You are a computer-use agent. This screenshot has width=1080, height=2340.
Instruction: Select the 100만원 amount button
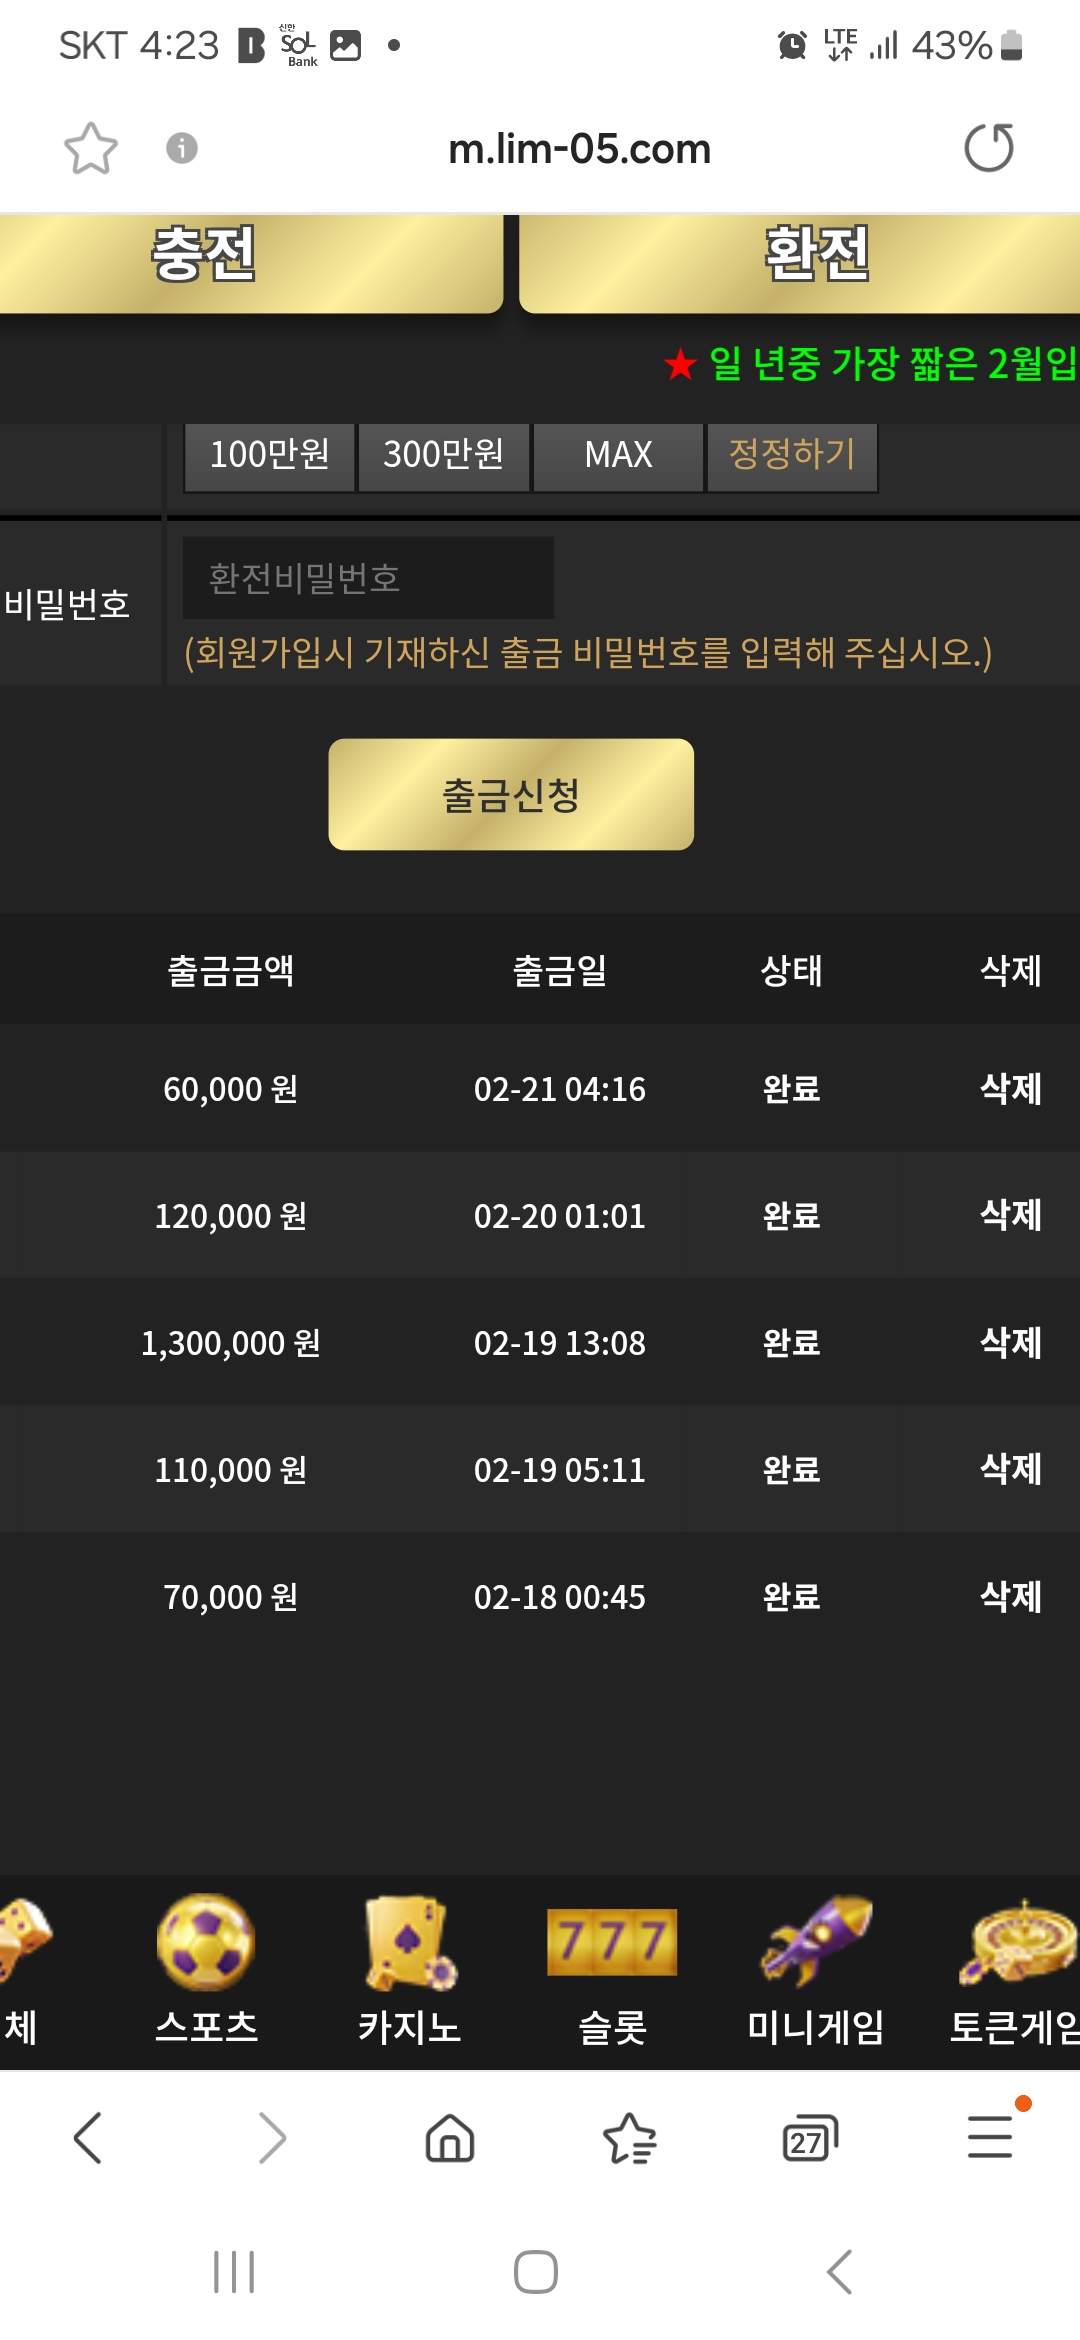click(269, 456)
